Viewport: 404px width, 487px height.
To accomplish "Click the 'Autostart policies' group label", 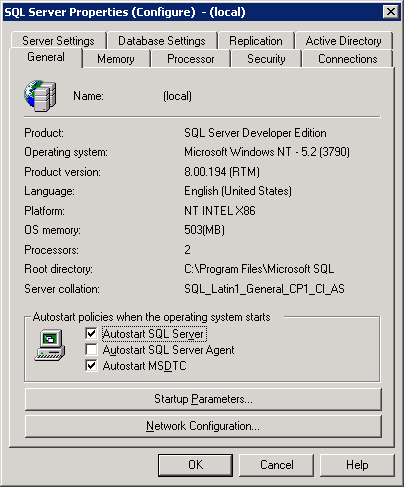I will [152, 317].
